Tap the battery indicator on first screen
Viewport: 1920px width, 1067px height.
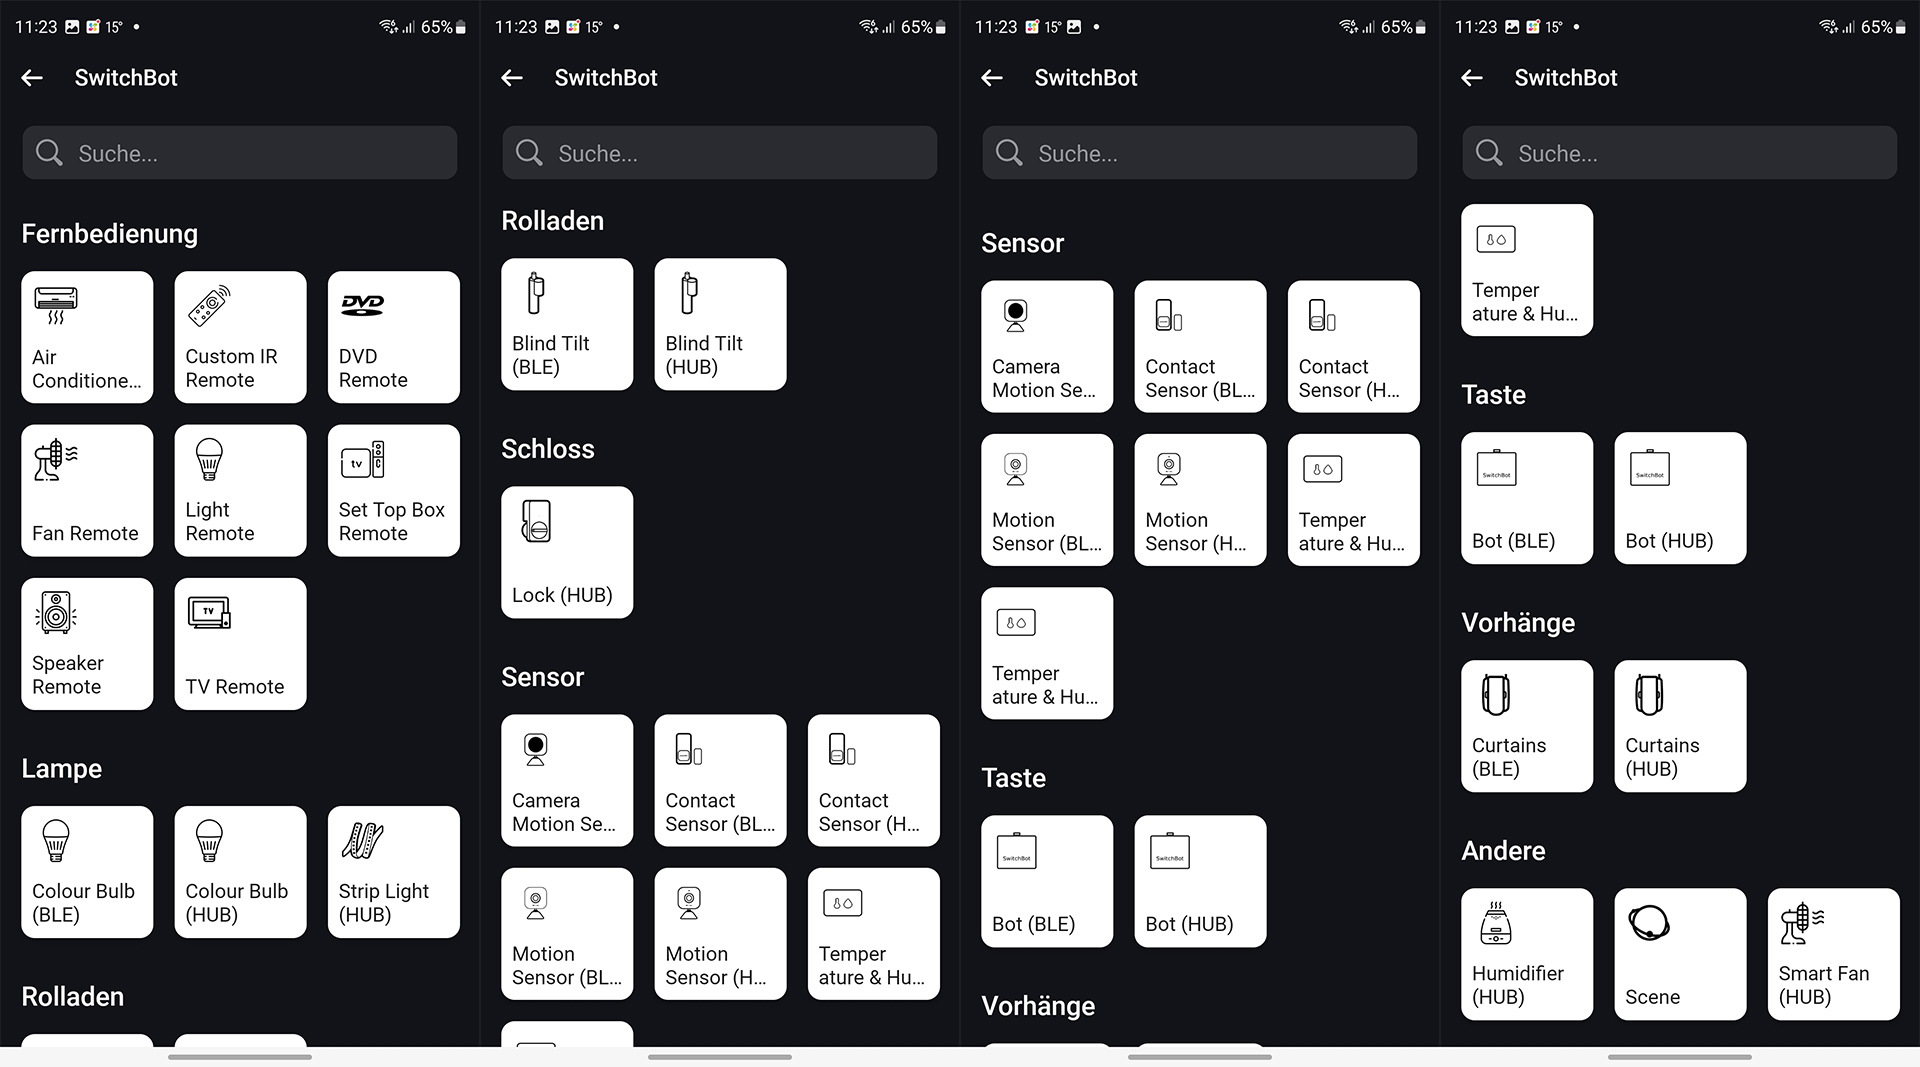pos(461,27)
